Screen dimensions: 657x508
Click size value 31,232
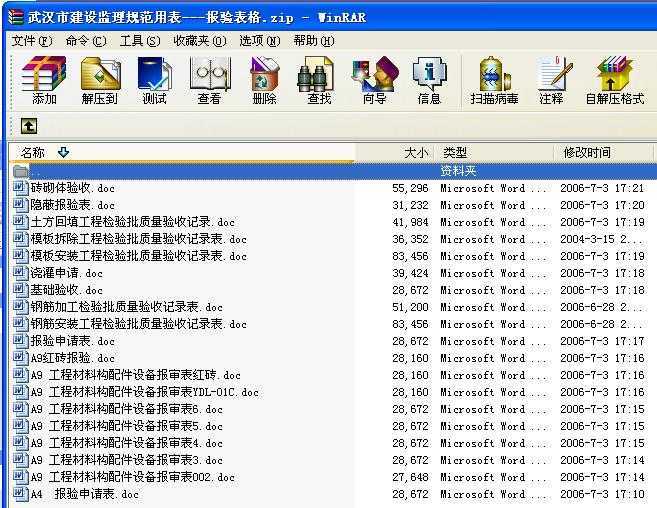[x=410, y=205]
